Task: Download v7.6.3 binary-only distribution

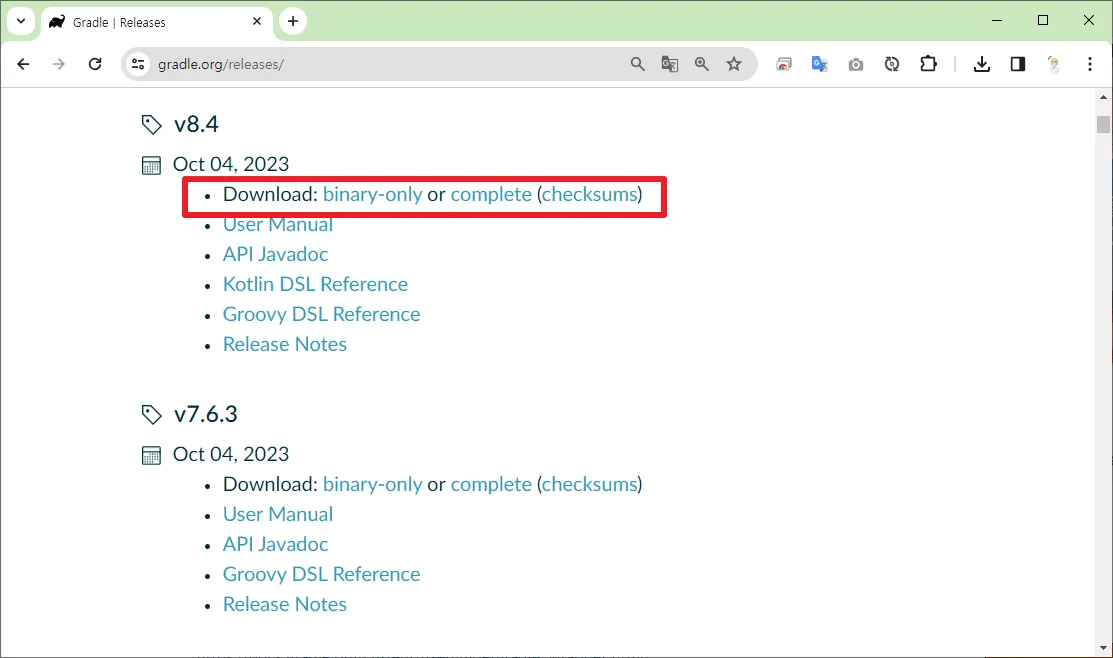Action: (373, 484)
